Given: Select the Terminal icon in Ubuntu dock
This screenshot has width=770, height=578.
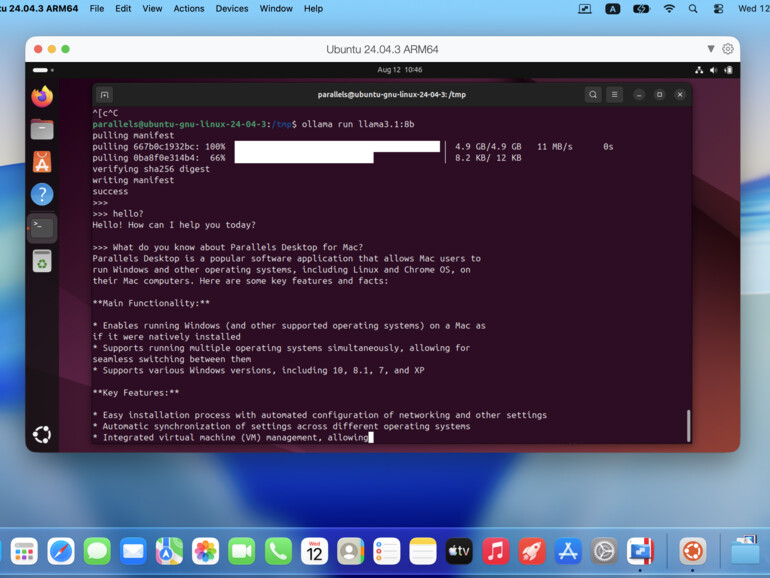Looking at the screenshot, I should tap(42, 227).
